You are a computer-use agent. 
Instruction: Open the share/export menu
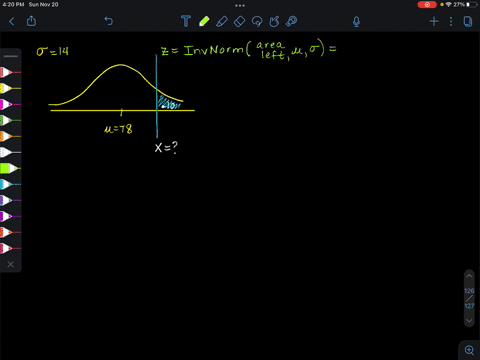coord(31,21)
